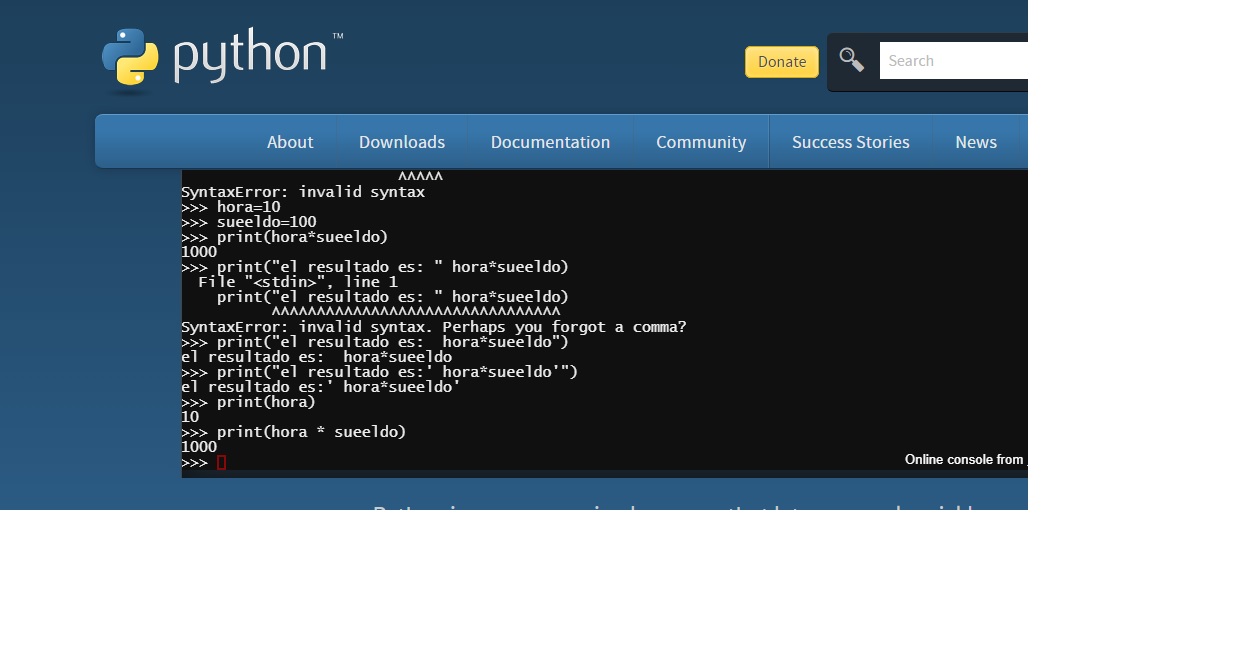Click the python wordmark in header

tap(250, 55)
